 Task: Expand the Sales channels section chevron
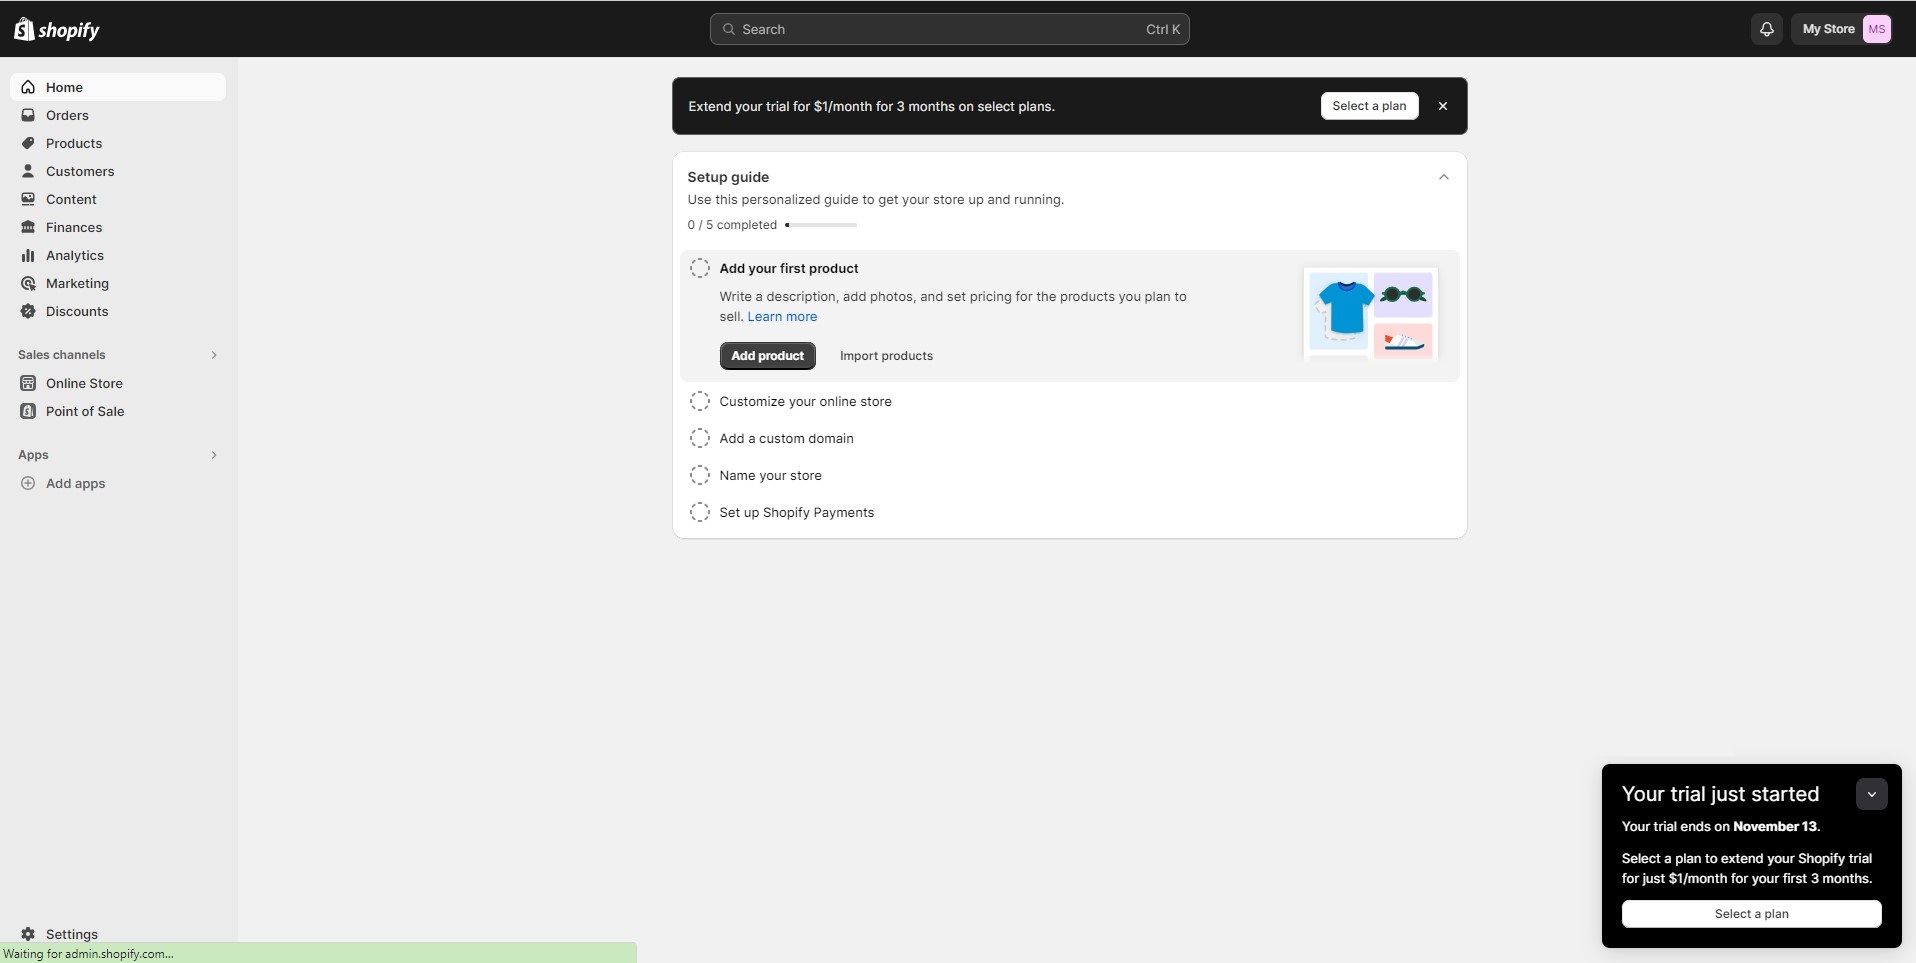[214, 355]
